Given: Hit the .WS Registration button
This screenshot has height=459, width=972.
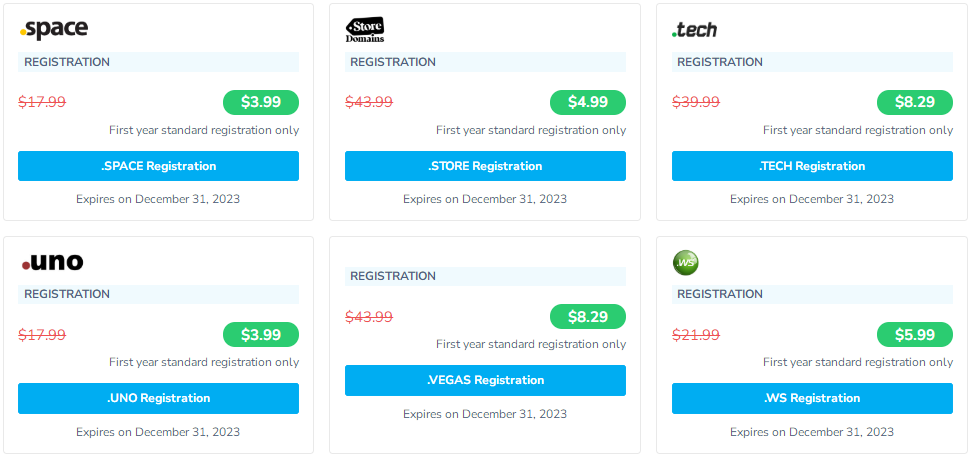Looking at the screenshot, I should (x=812, y=398).
